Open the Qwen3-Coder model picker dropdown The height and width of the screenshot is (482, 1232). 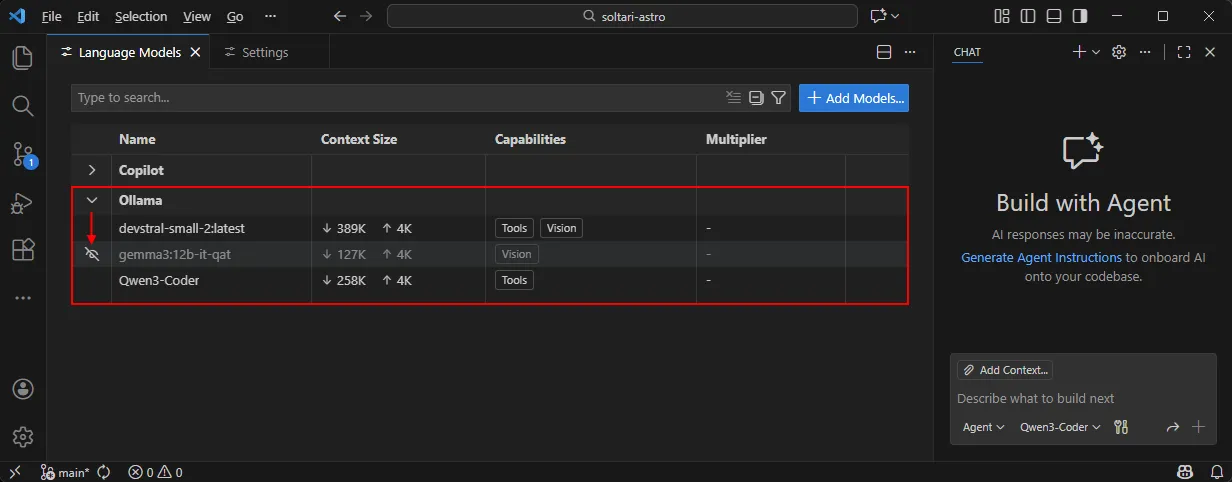1059,427
